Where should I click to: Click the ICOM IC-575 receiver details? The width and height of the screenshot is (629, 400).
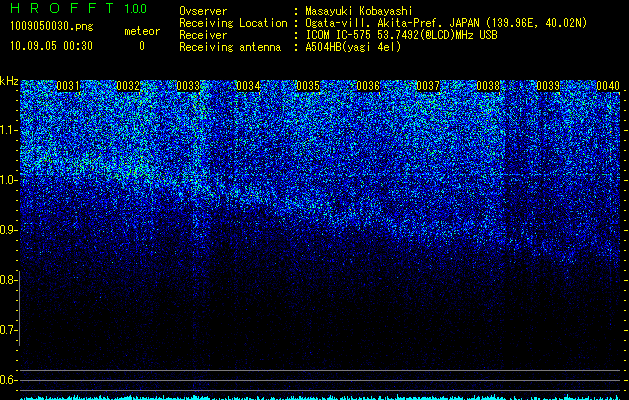coord(401,35)
